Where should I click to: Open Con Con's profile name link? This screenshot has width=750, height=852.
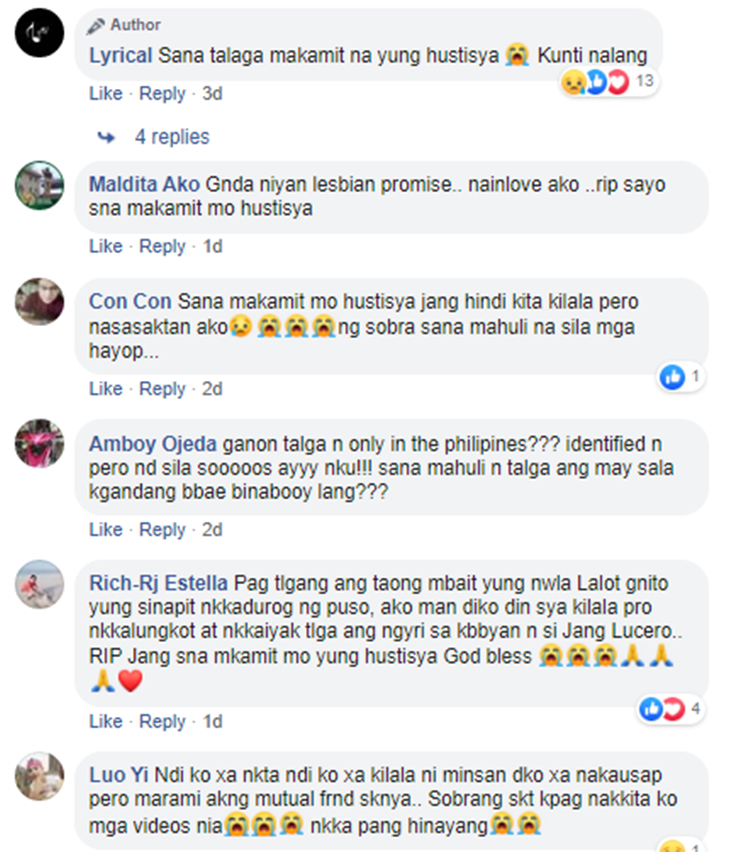(x=130, y=302)
